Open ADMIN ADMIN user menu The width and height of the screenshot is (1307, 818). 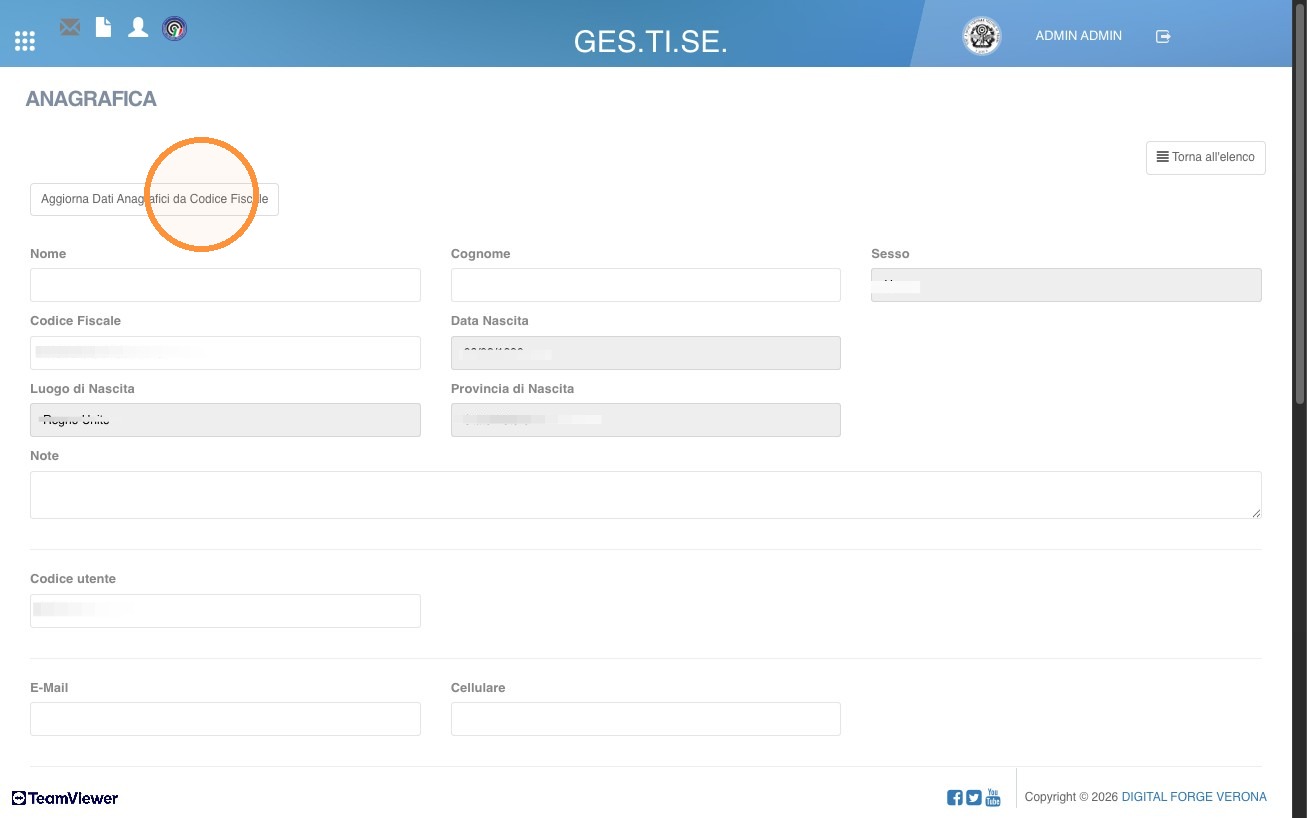click(1078, 36)
